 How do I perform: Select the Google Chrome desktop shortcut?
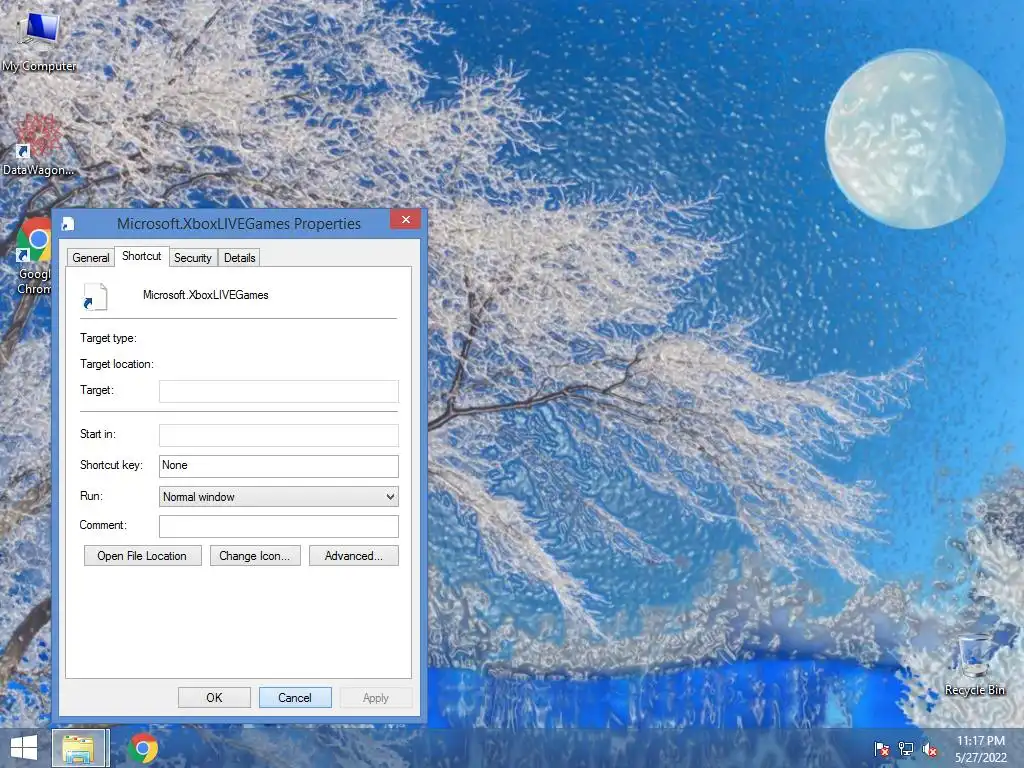(33, 257)
